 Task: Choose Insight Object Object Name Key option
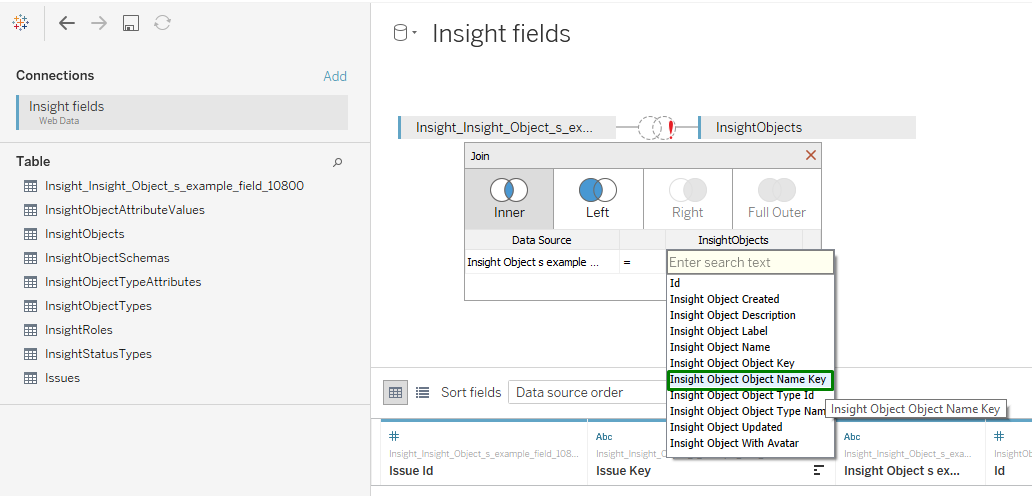tap(749, 379)
